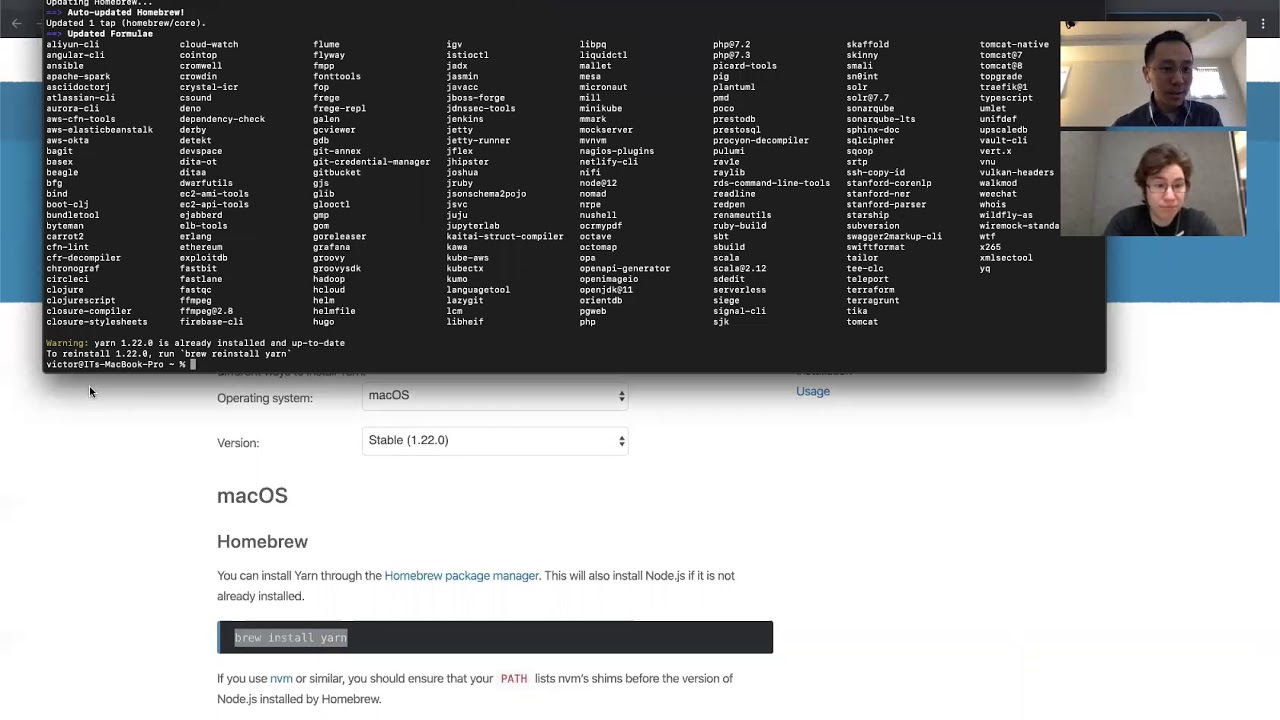Click 'skaffold' in the formulae list
Viewport: 1280px width, 720px height.
tap(867, 45)
